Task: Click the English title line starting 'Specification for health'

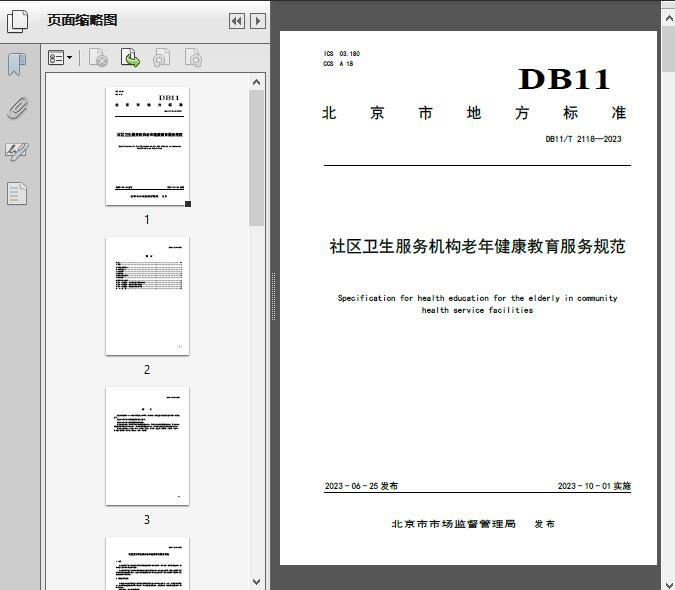Action: click(477, 298)
